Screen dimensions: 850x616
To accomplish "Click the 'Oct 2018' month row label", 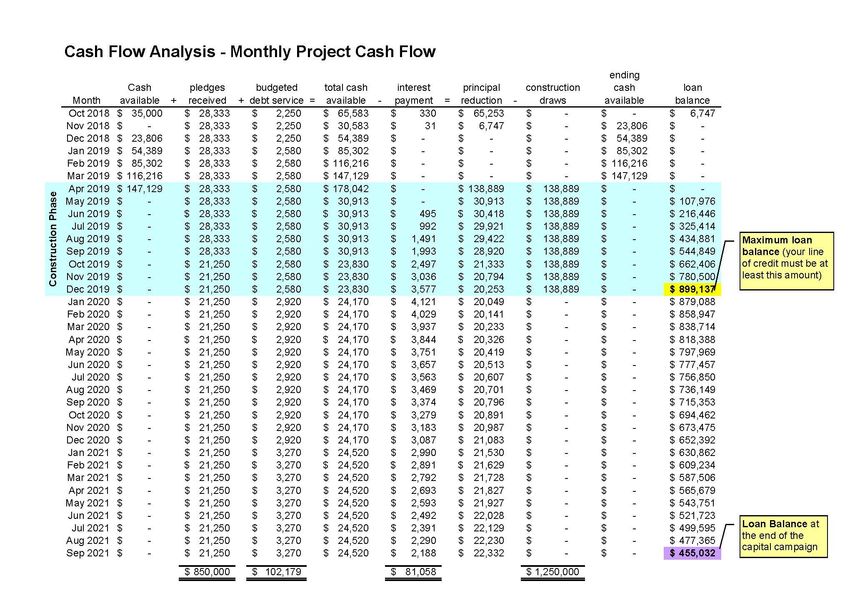I will pyautogui.click(x=89, y=113).
